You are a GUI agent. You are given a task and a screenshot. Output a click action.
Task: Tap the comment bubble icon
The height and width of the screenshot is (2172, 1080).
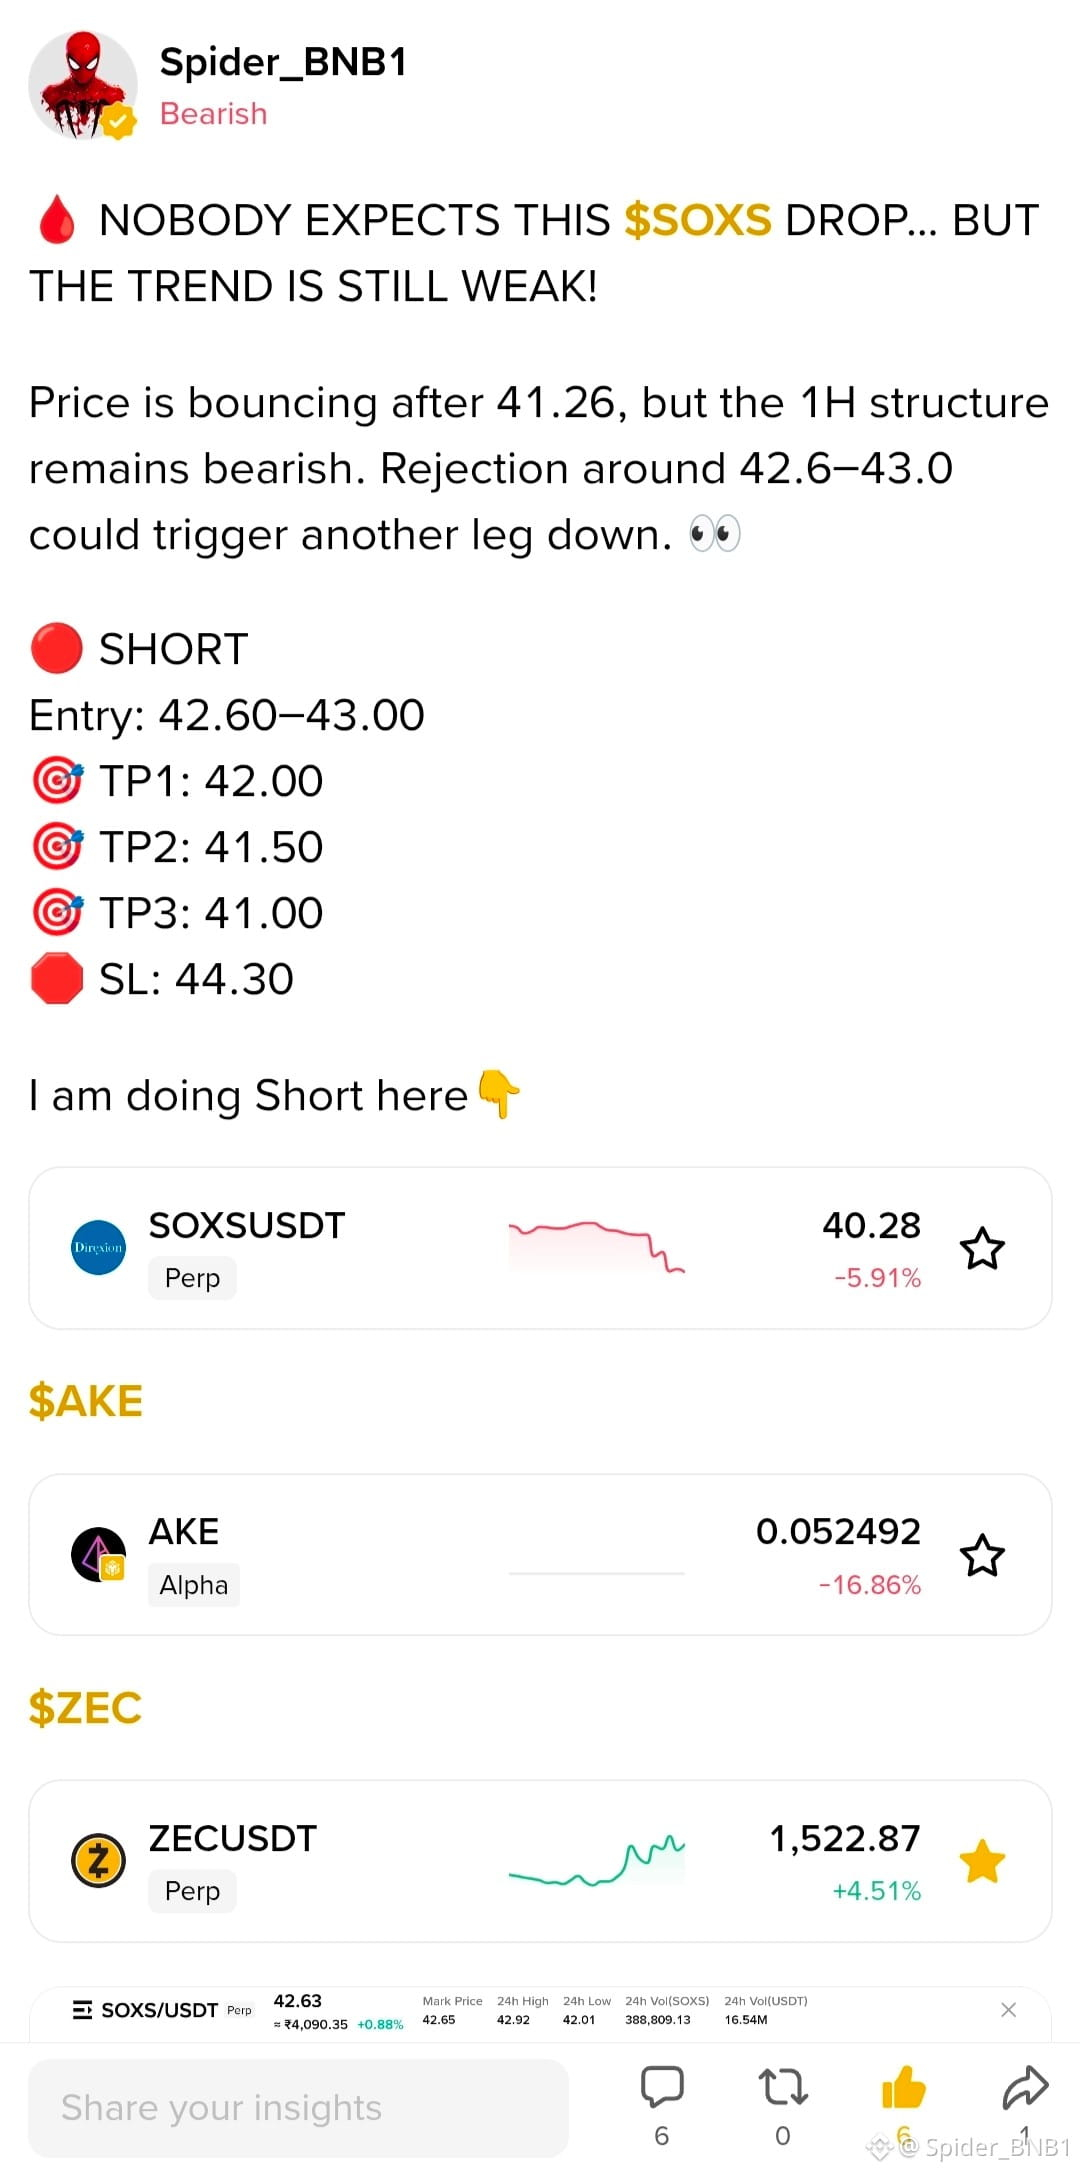pyautogui.click(x=662, y=2087)
